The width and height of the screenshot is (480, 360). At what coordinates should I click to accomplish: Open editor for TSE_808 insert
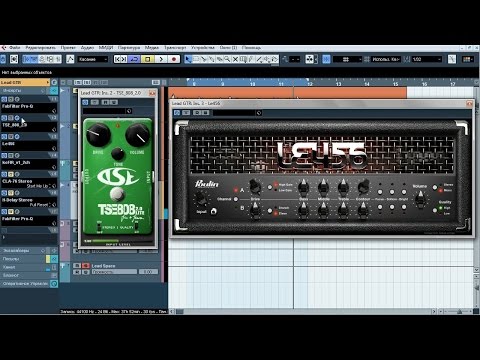pos(17,118)
